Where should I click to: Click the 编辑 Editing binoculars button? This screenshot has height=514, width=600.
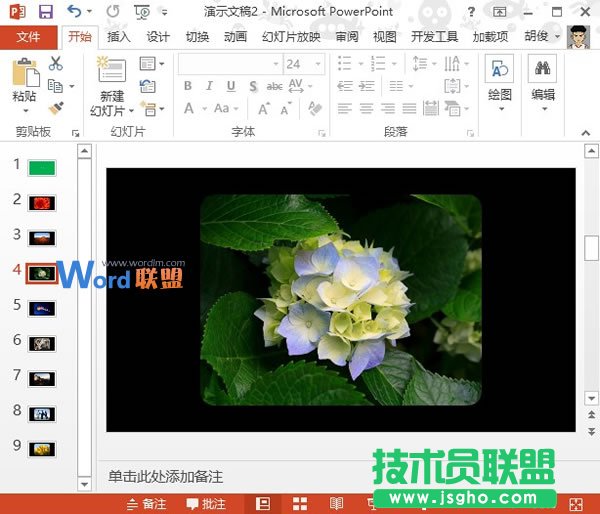point(543,83)
